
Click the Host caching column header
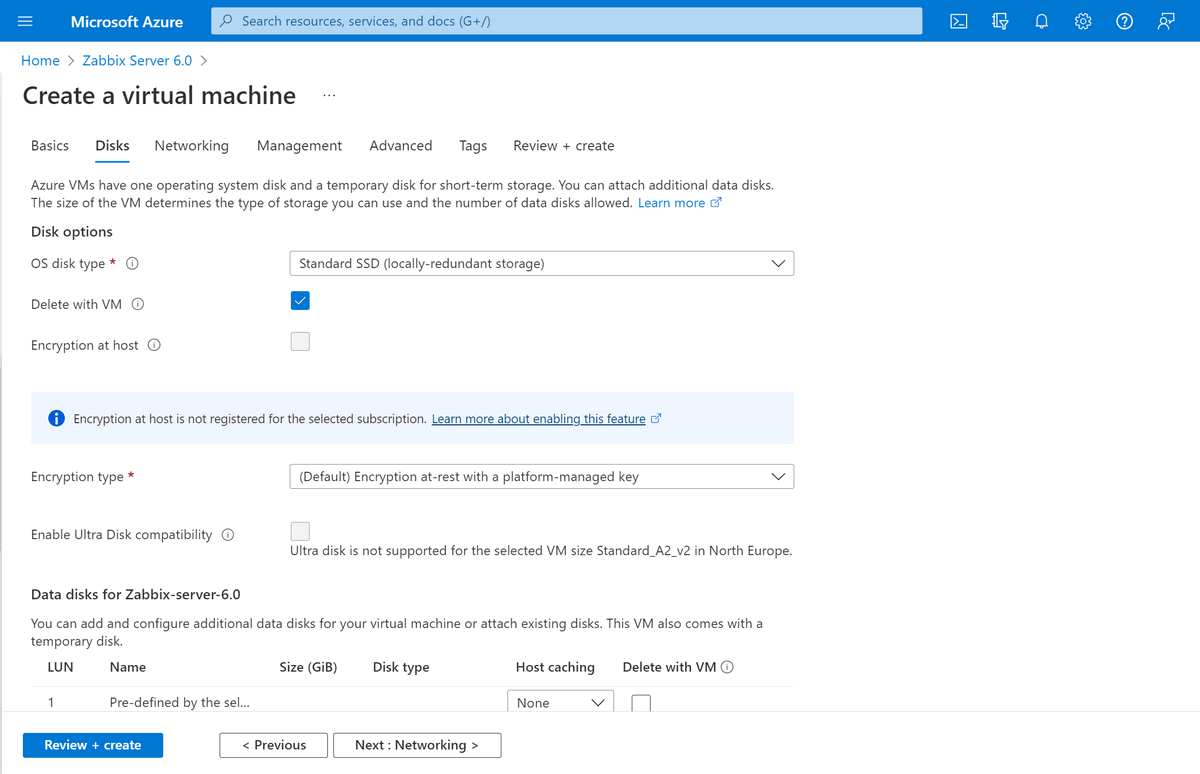[555, 667]
